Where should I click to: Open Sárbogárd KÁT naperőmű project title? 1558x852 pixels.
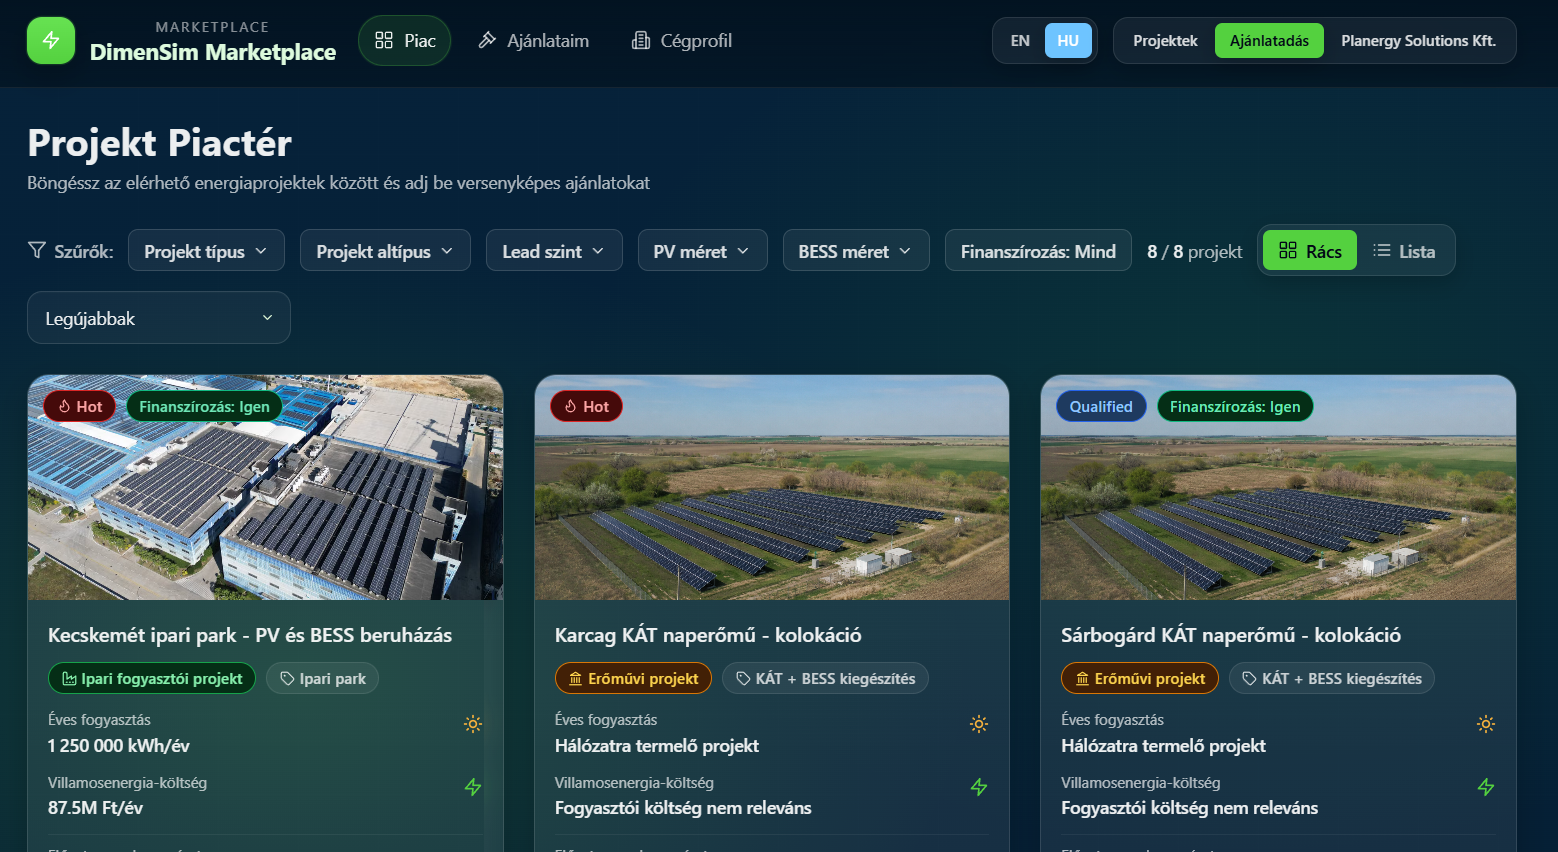point(1231,635)
